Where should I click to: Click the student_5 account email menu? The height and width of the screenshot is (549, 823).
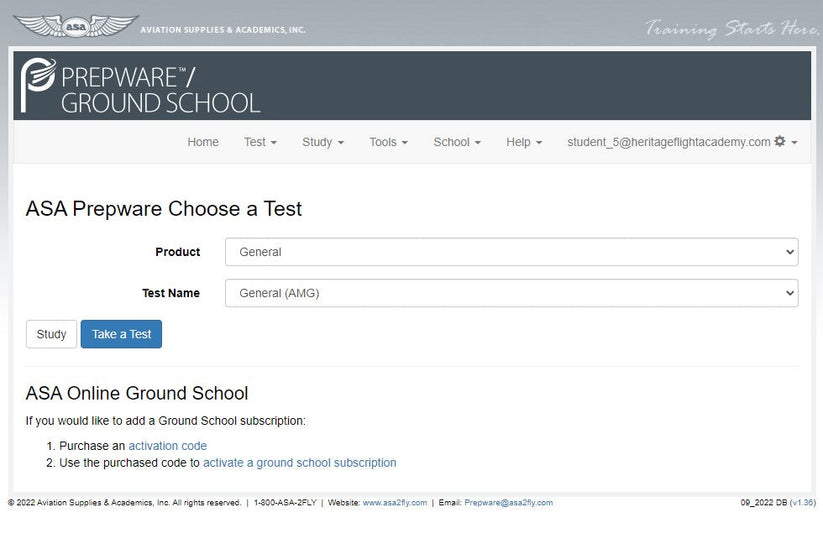coord(668,142)
